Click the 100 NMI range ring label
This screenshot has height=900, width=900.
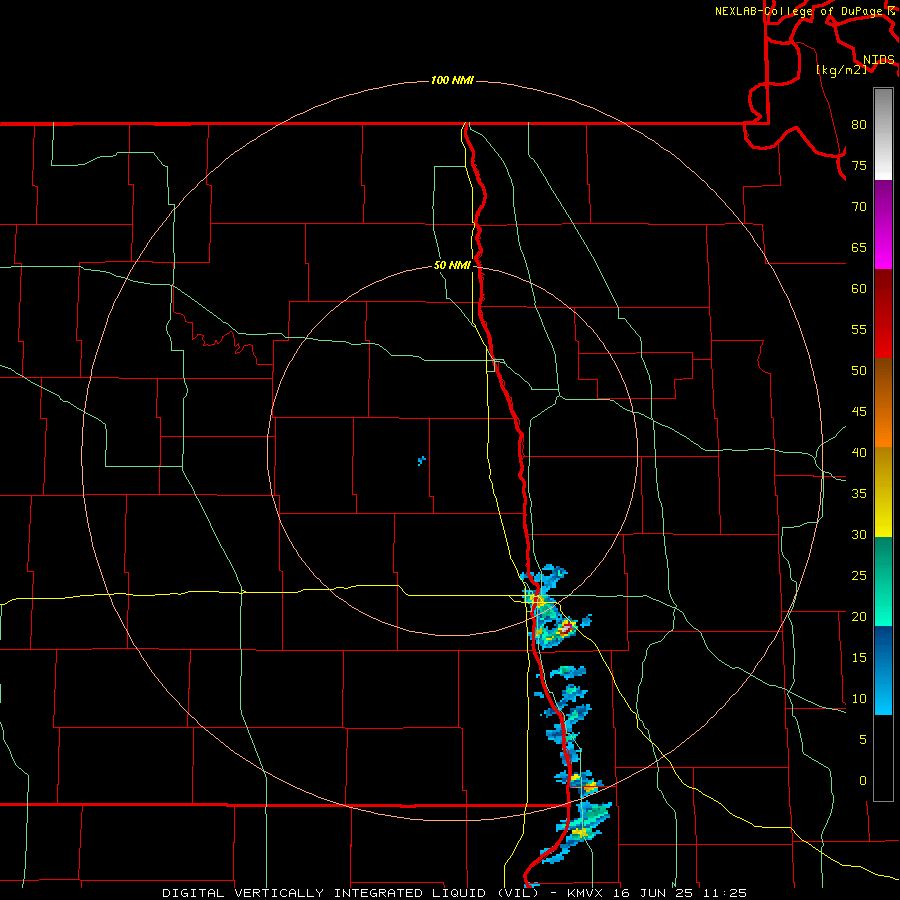[452, 80]
